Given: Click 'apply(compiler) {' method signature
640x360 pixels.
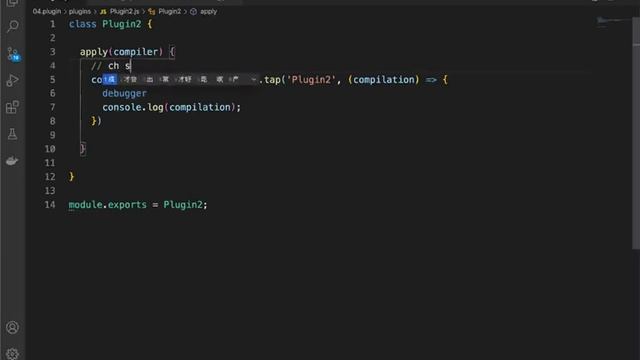Looking at the screenshot, I should (x=127, y=52).
